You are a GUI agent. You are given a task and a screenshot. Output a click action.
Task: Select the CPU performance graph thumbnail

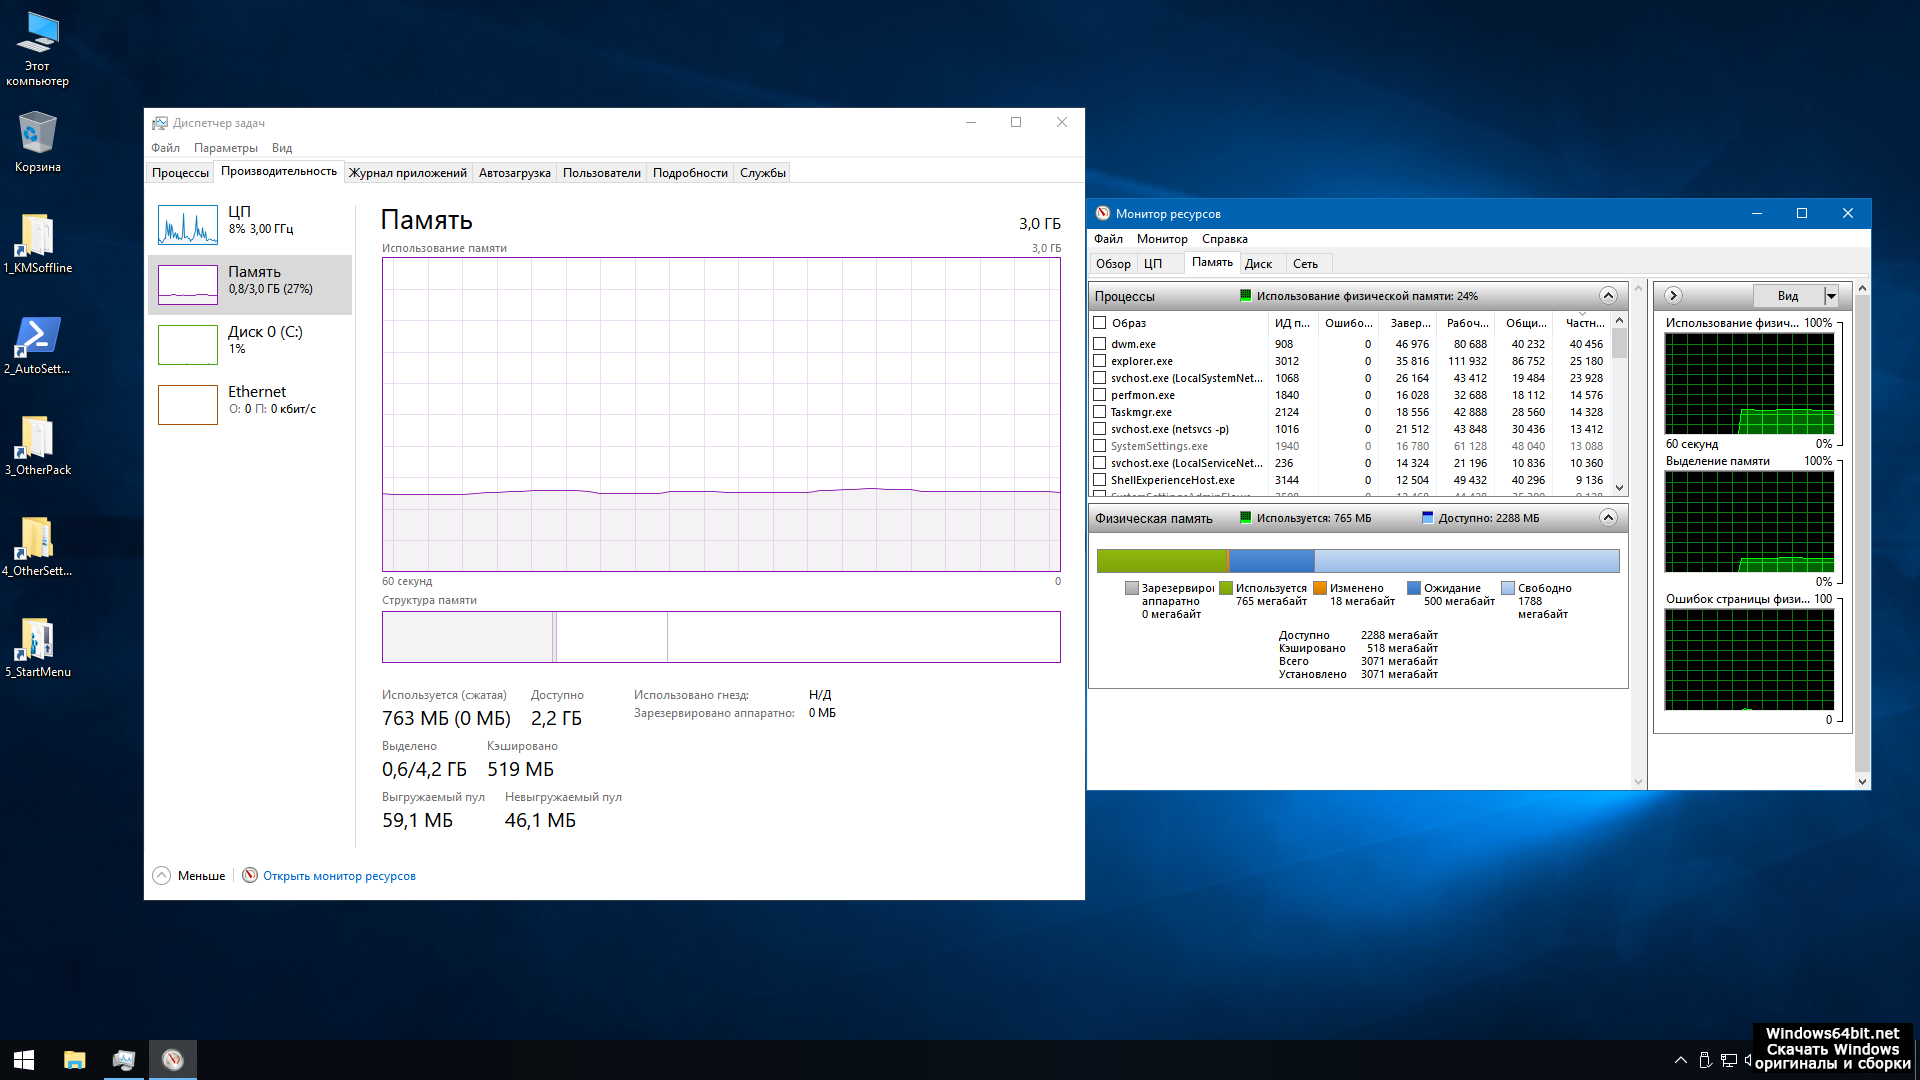187,225
